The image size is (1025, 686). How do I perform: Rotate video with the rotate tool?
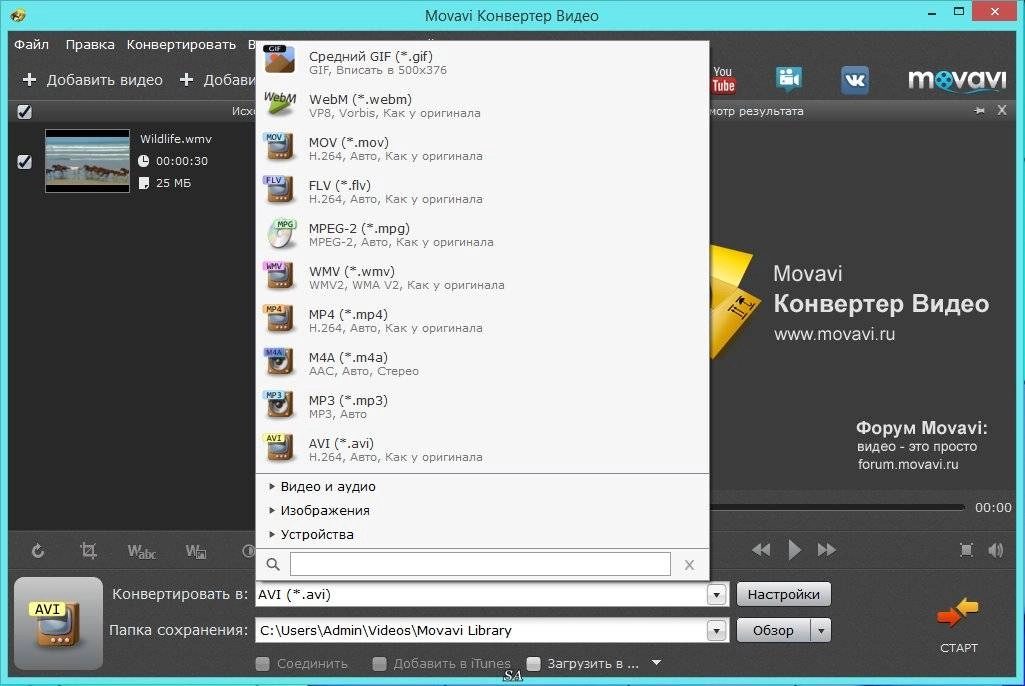pyautogui.click(x=38, y=551)
